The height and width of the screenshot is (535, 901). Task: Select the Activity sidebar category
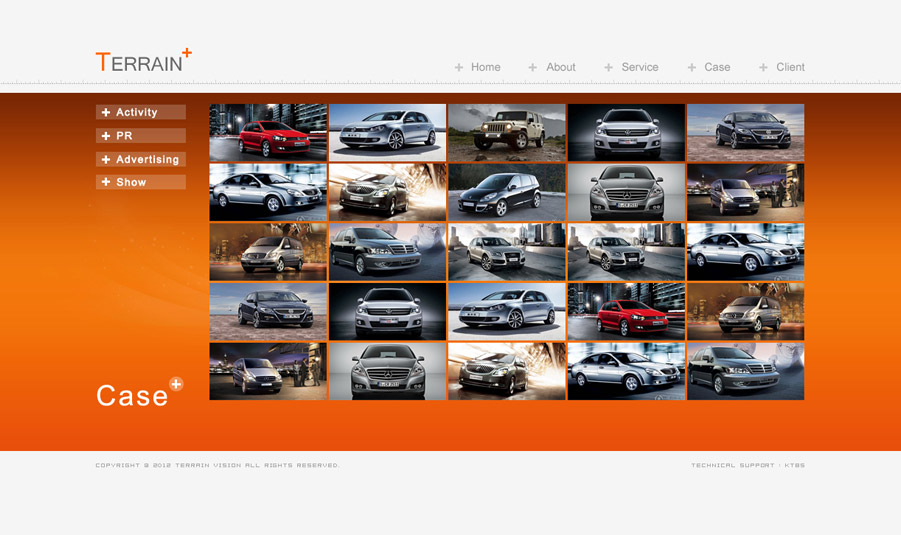pos(137,113)
